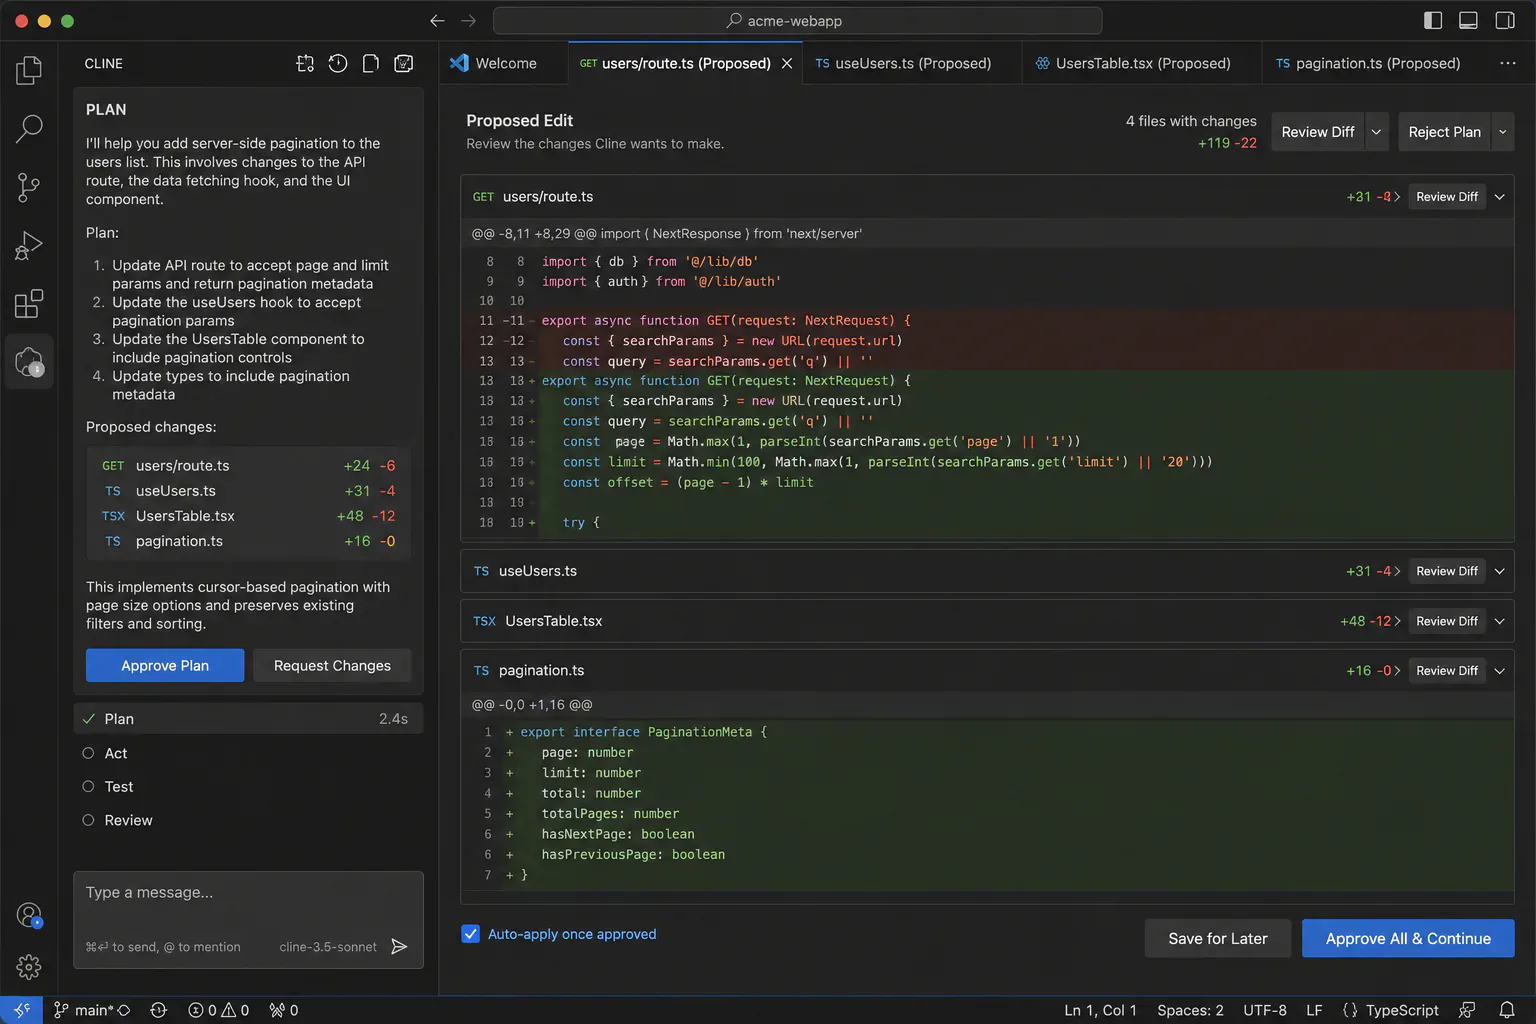Collapse the pagination.ts diff section chevron

[x=1500, y=671]
